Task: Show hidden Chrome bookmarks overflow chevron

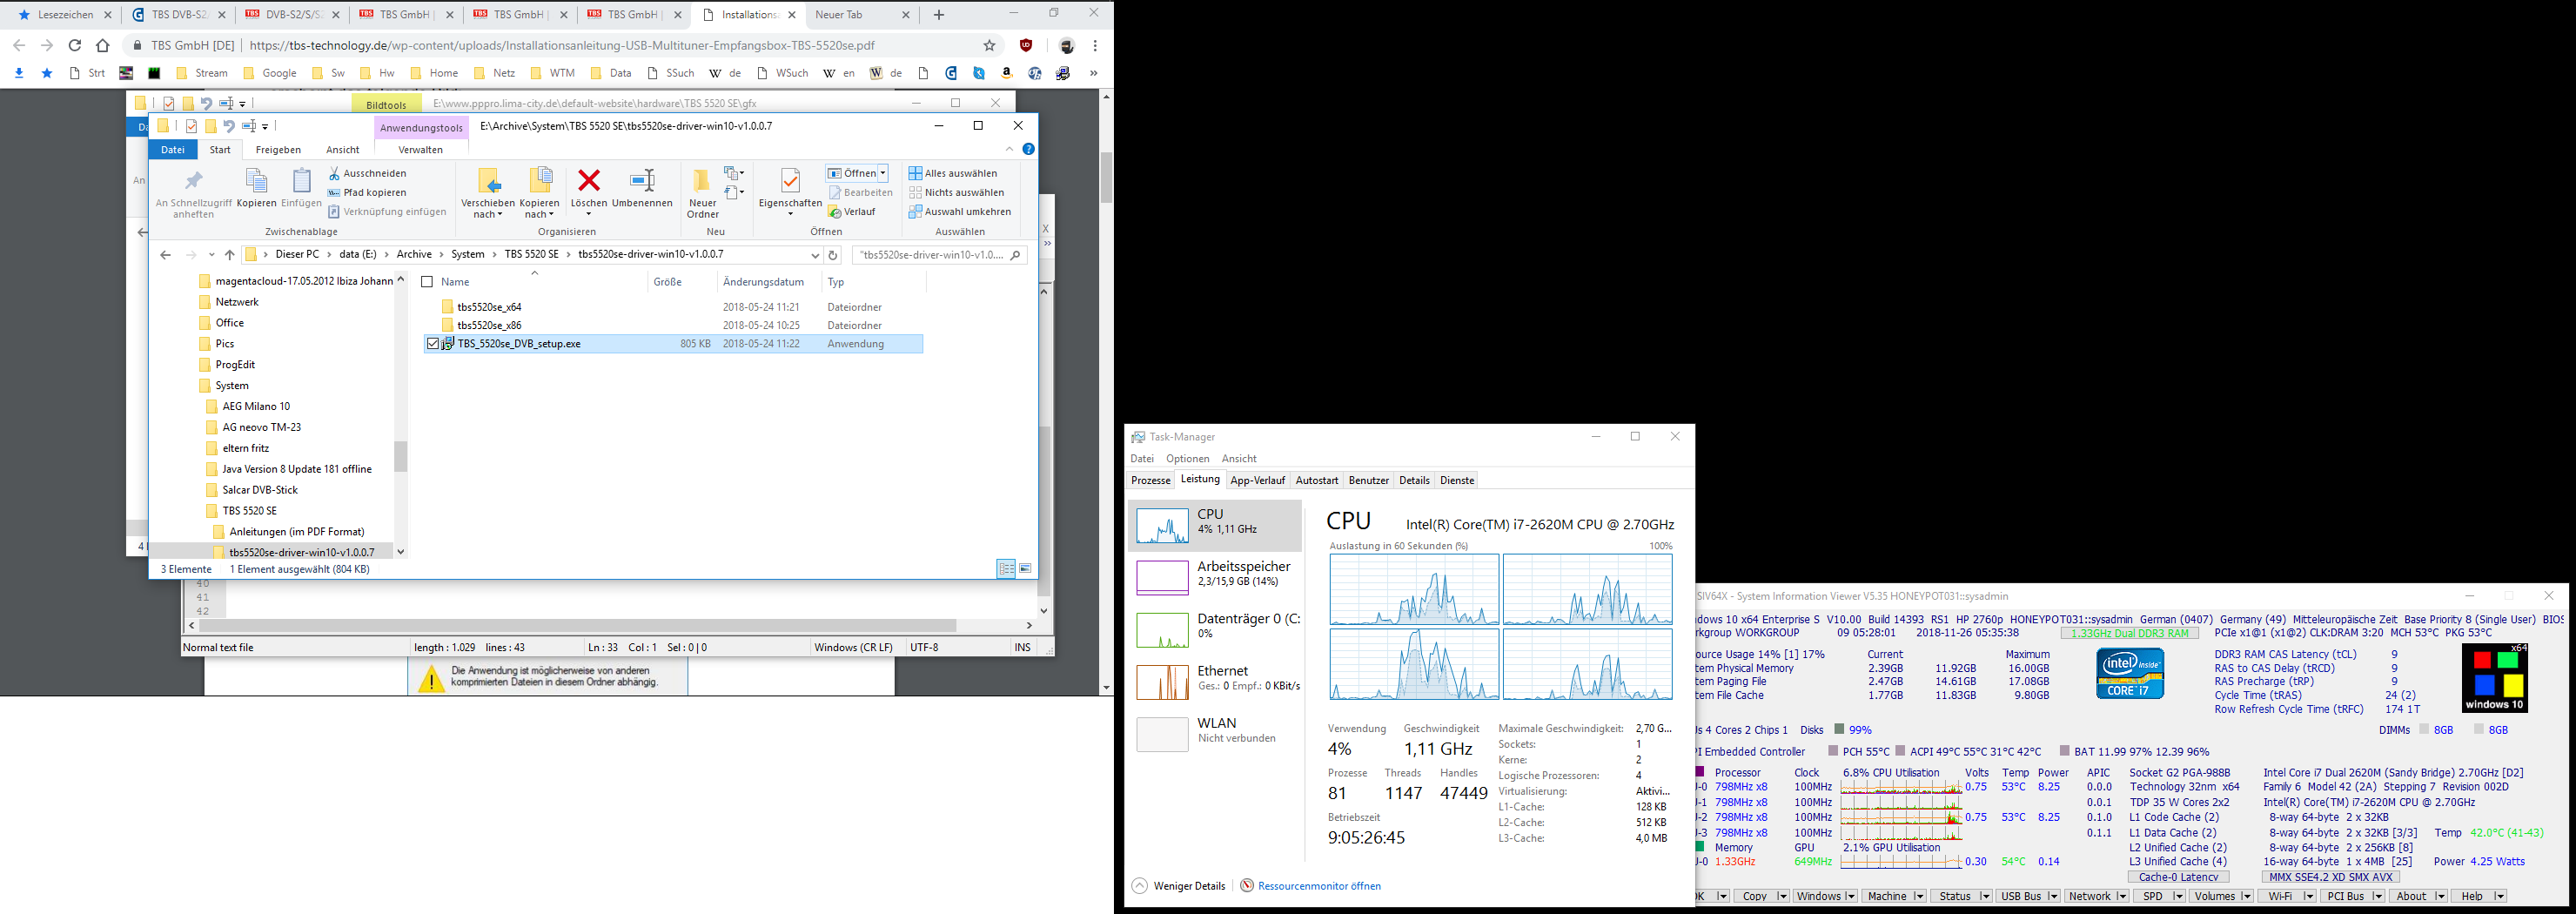Action: 1093,73
